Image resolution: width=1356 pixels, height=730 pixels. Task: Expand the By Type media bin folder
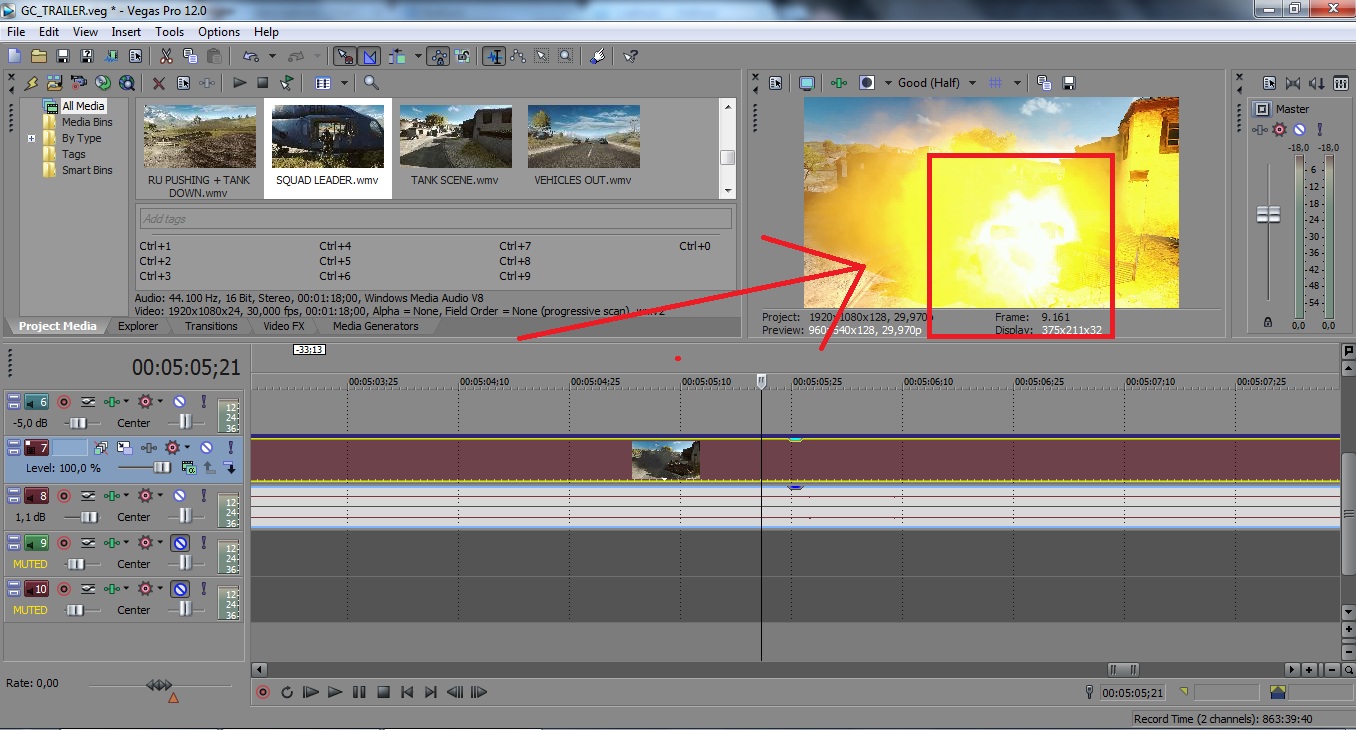[x=32, y=138]
